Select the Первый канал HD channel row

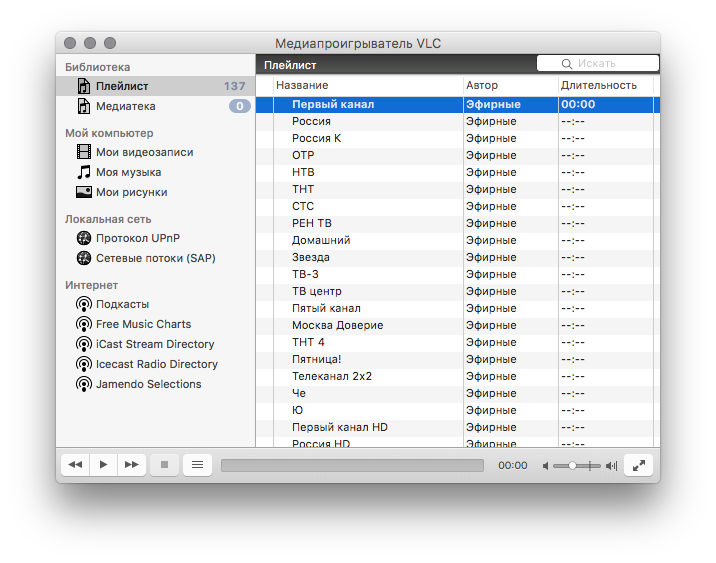click(x=458, y=427)
